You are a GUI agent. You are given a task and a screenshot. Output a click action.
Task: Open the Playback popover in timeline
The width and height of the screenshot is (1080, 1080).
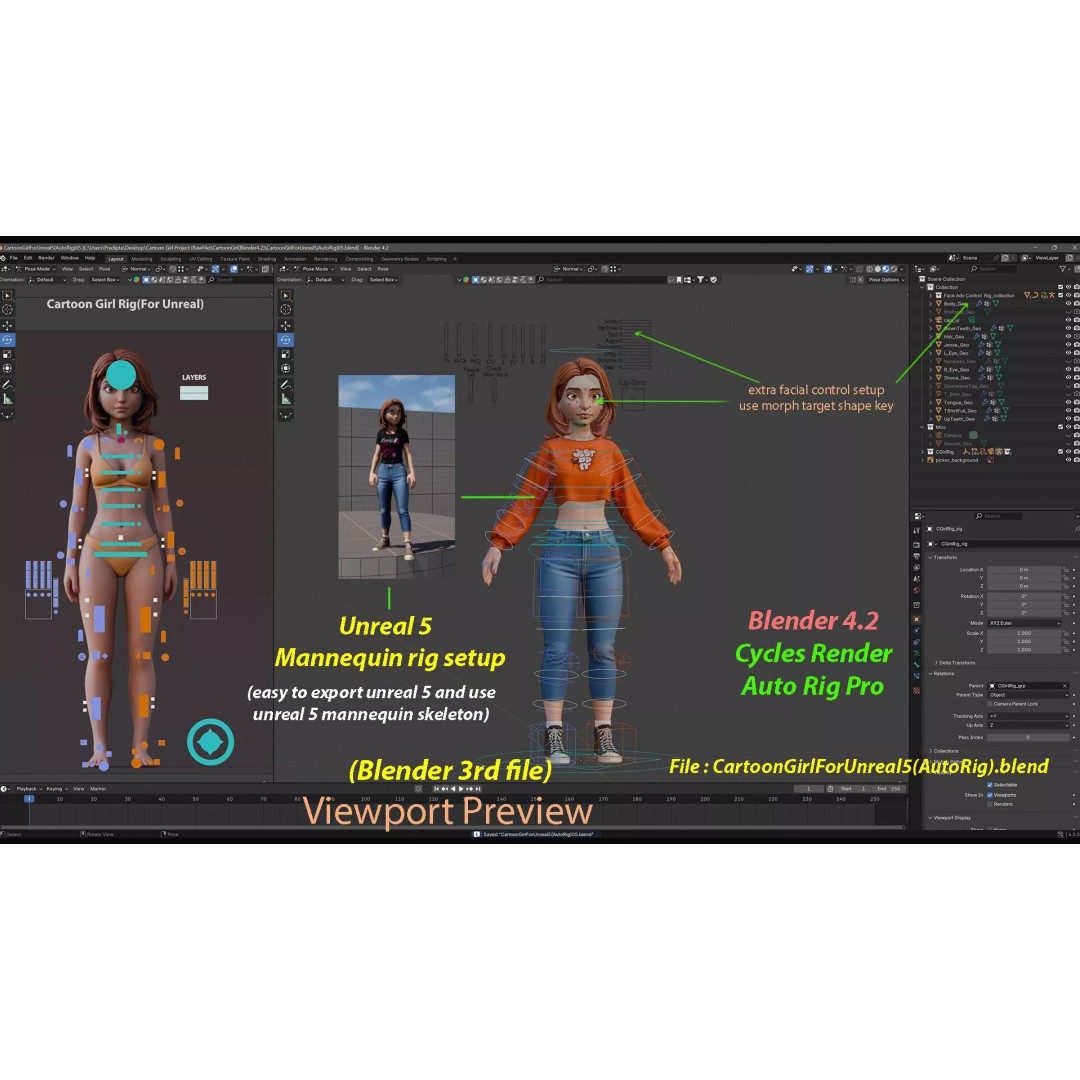[29, 789]
